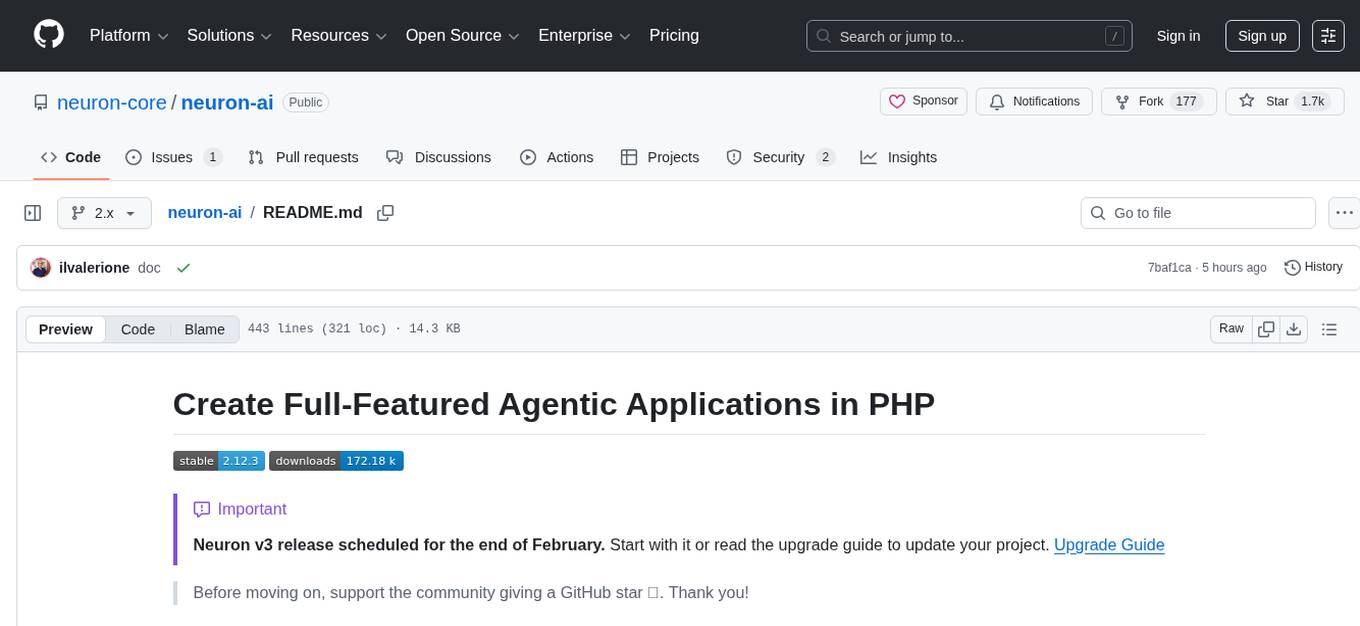Open the Issues tab
Image resolution: width=1360 pixels, height=626 pixels.
click(172, 157)
